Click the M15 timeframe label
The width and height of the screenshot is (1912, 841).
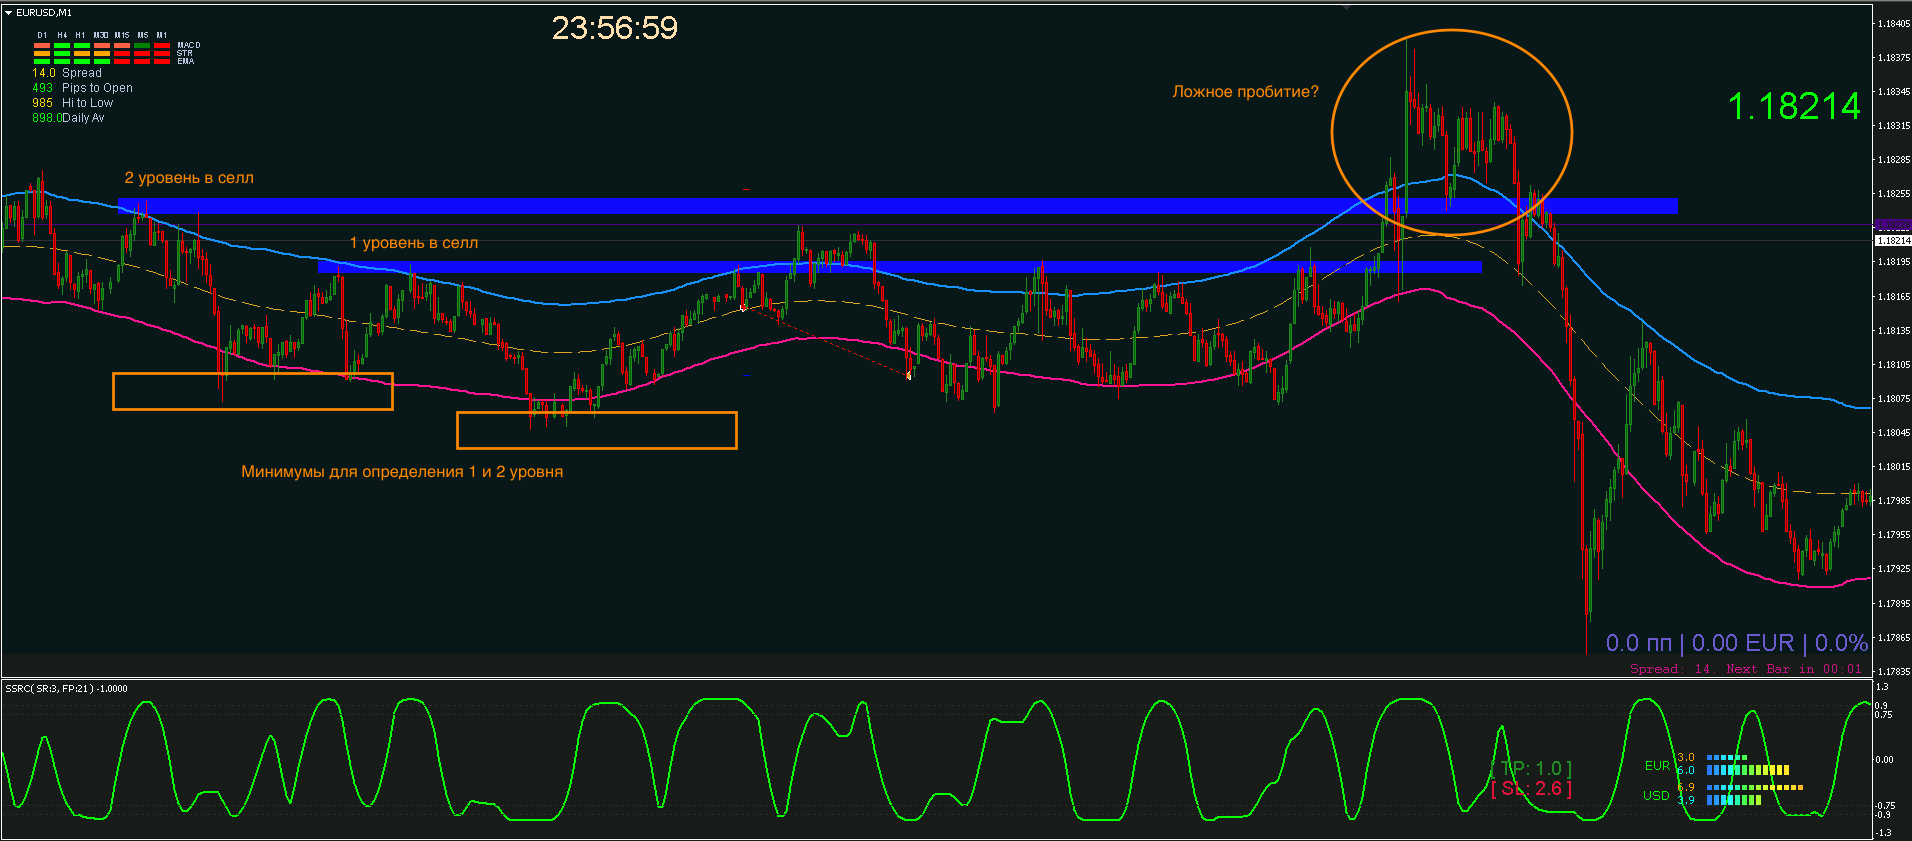[x=122, y=35]
